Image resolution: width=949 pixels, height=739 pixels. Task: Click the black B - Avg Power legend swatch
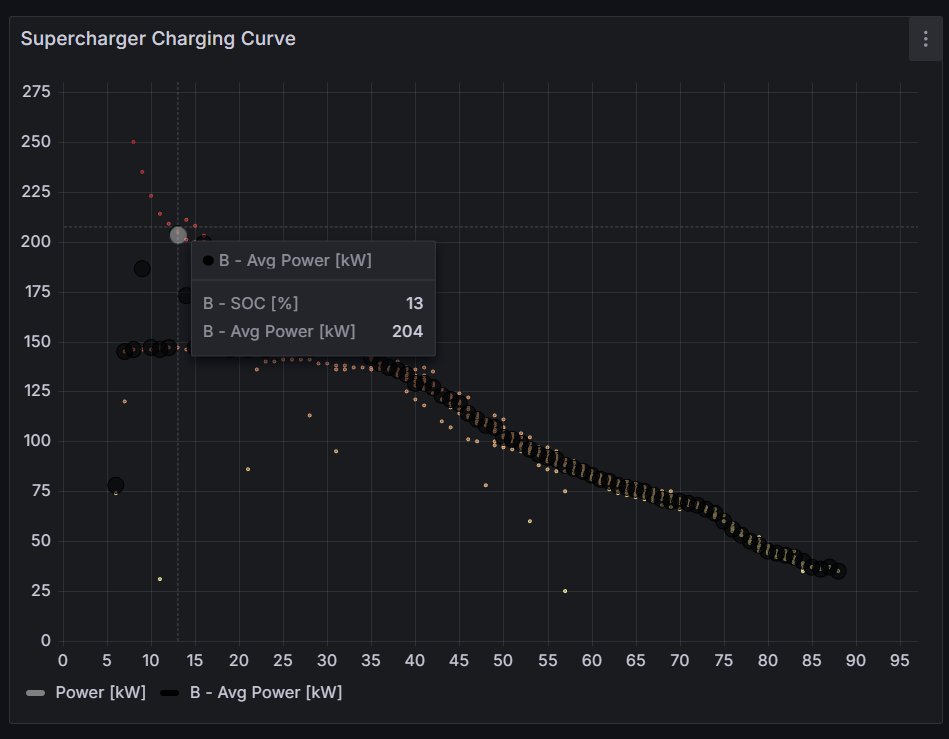coord(170,693)
